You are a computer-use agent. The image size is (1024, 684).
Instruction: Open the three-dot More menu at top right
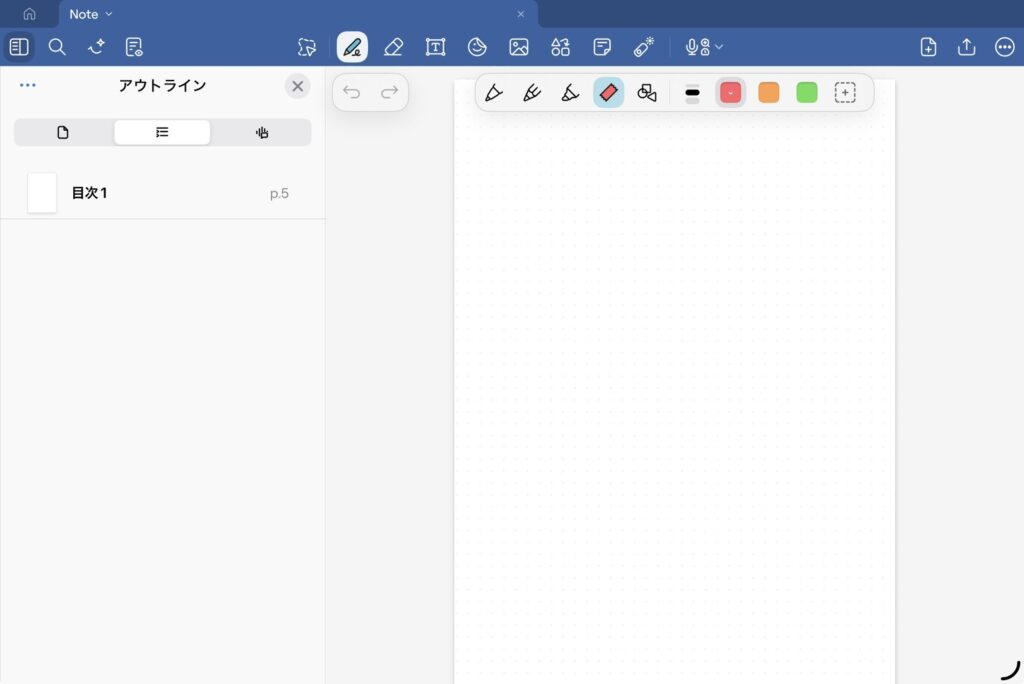tap(1004, 47)
